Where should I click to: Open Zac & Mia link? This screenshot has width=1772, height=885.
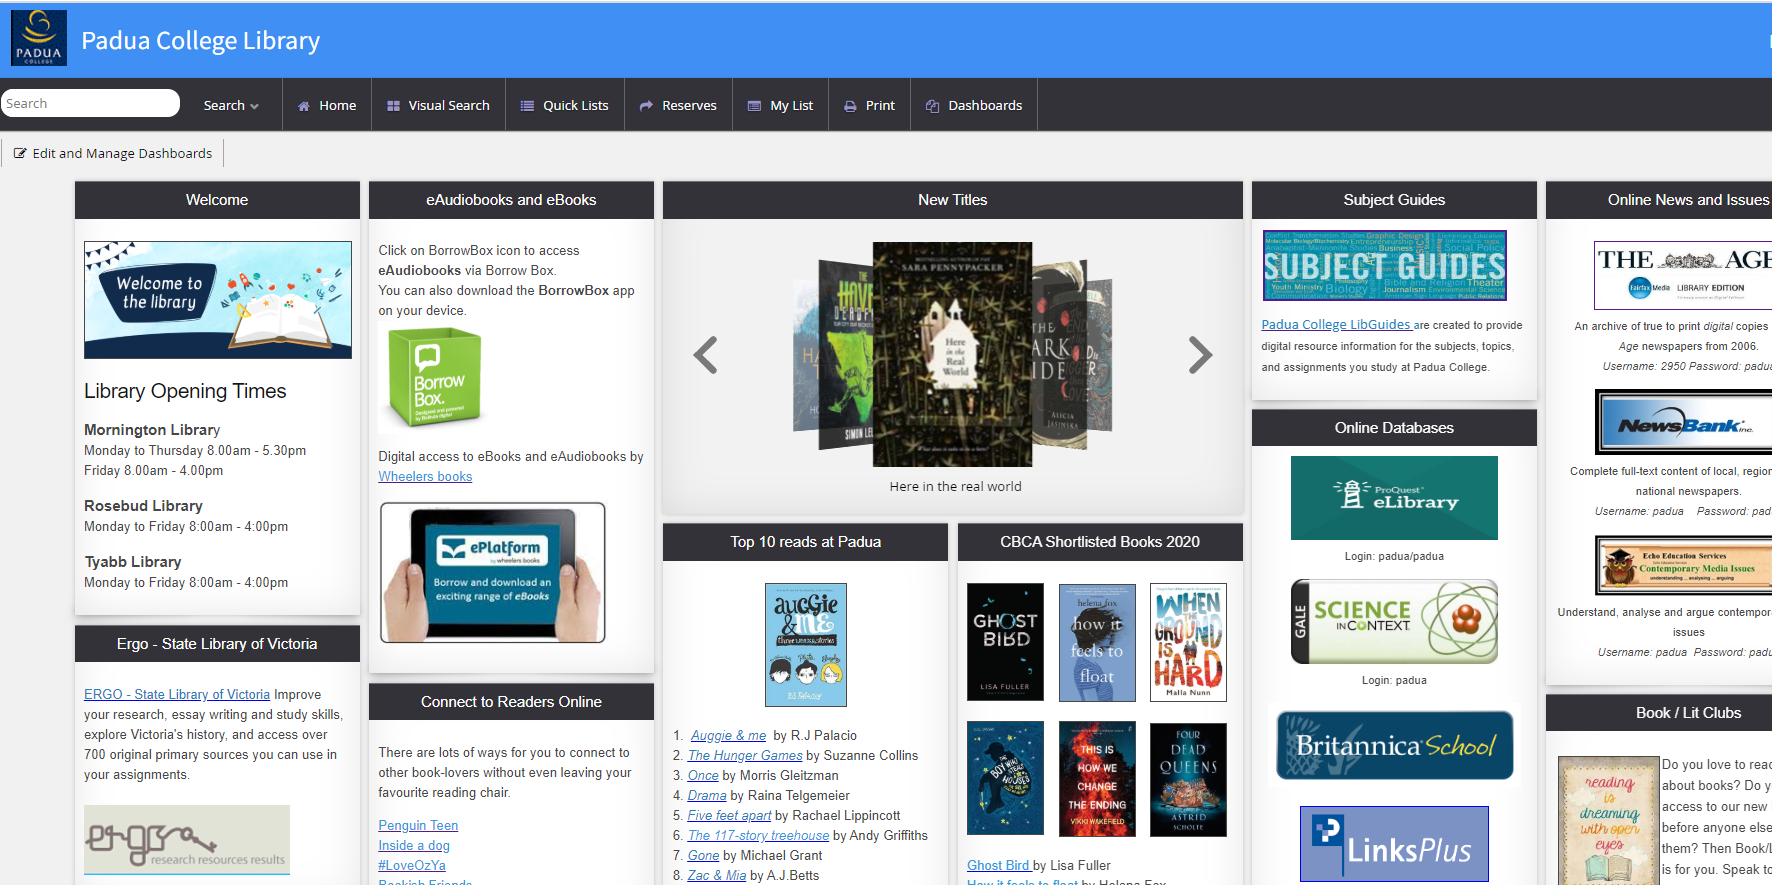[717, 876]
